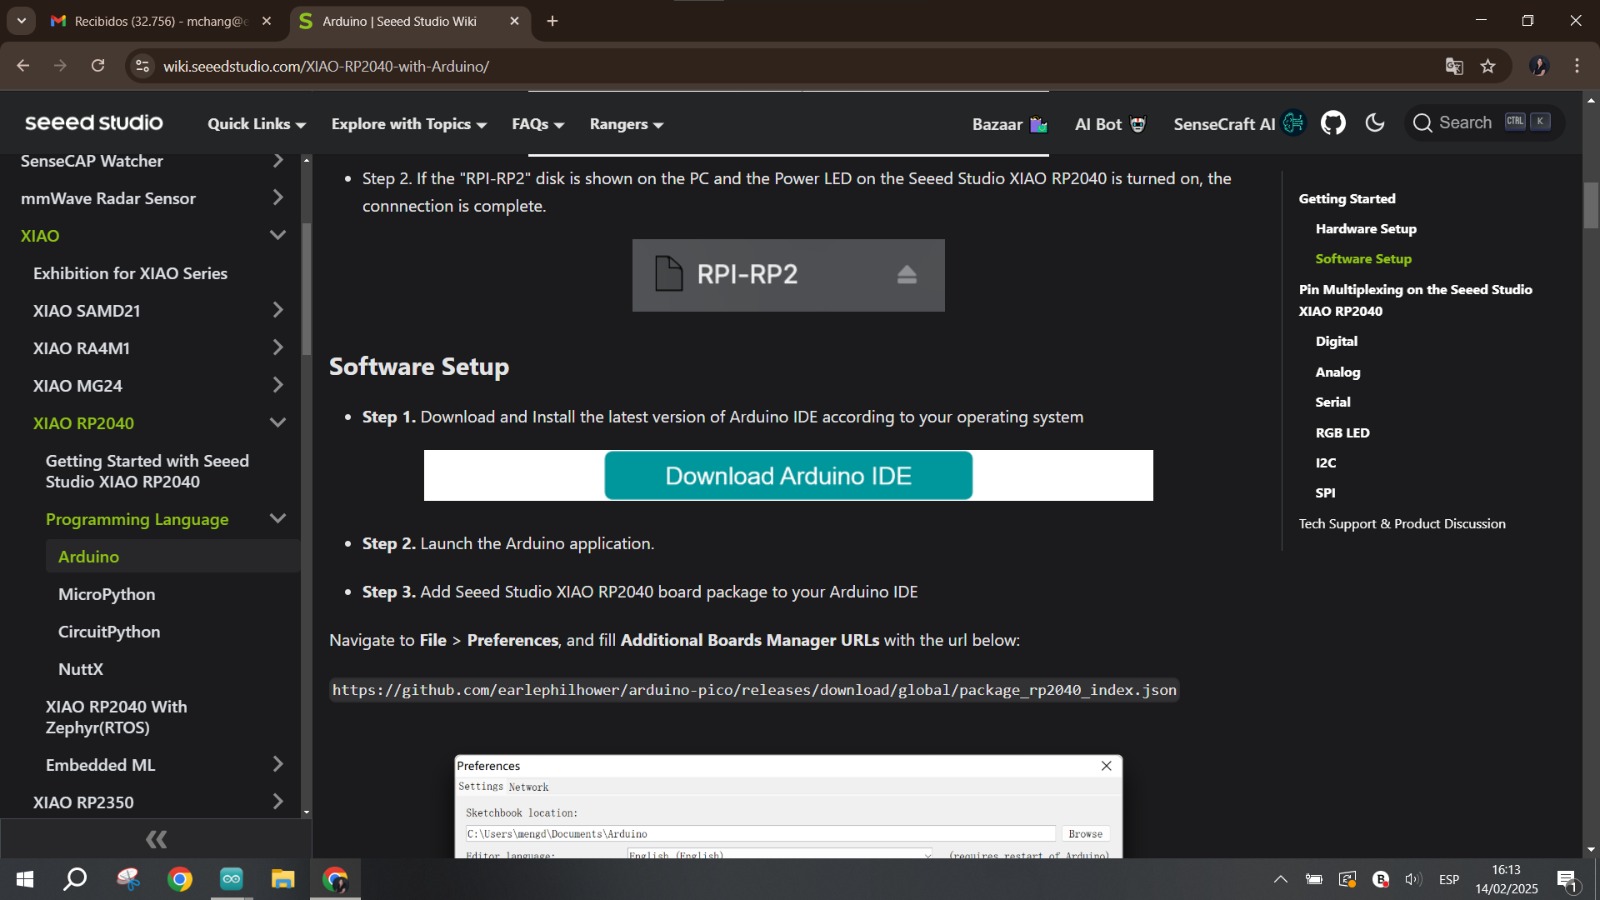The width and height of the screenshot is (1600, 900).
Task: Collapse the XIAO sidebar category
Action: pyautogui.click(x=278, y=236)
